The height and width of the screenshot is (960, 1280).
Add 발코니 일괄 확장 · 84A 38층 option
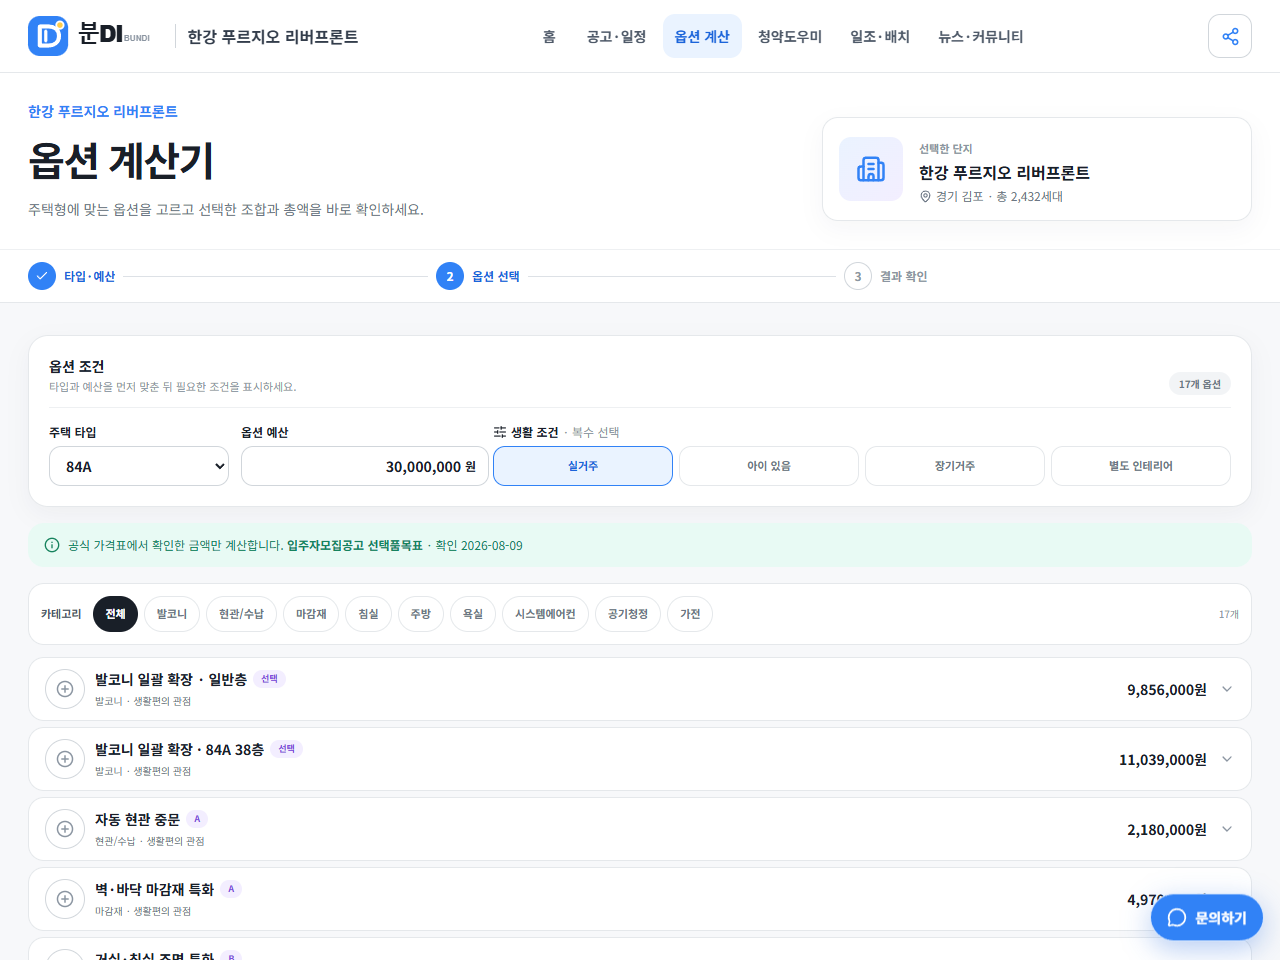coord(65,759)
